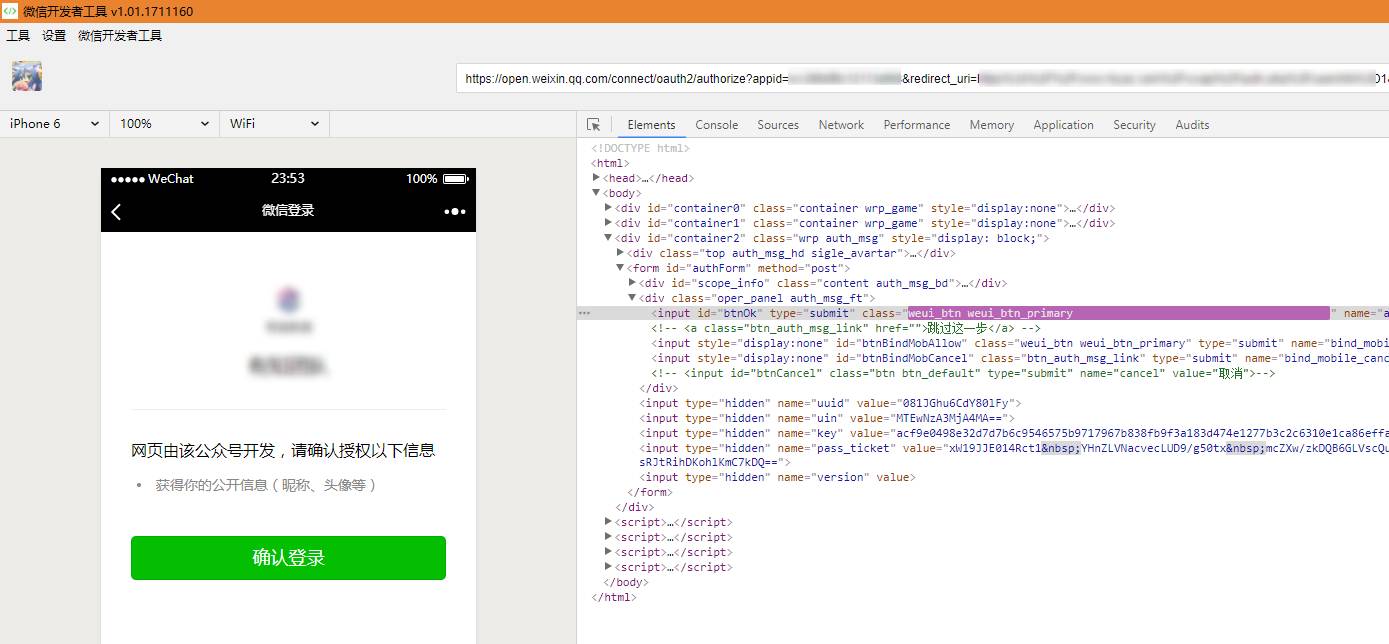The height and width of the screenshot is (644, 1389).
Task: Click the <!DOCTYPE html> line
Action: (x=640, y=148)
